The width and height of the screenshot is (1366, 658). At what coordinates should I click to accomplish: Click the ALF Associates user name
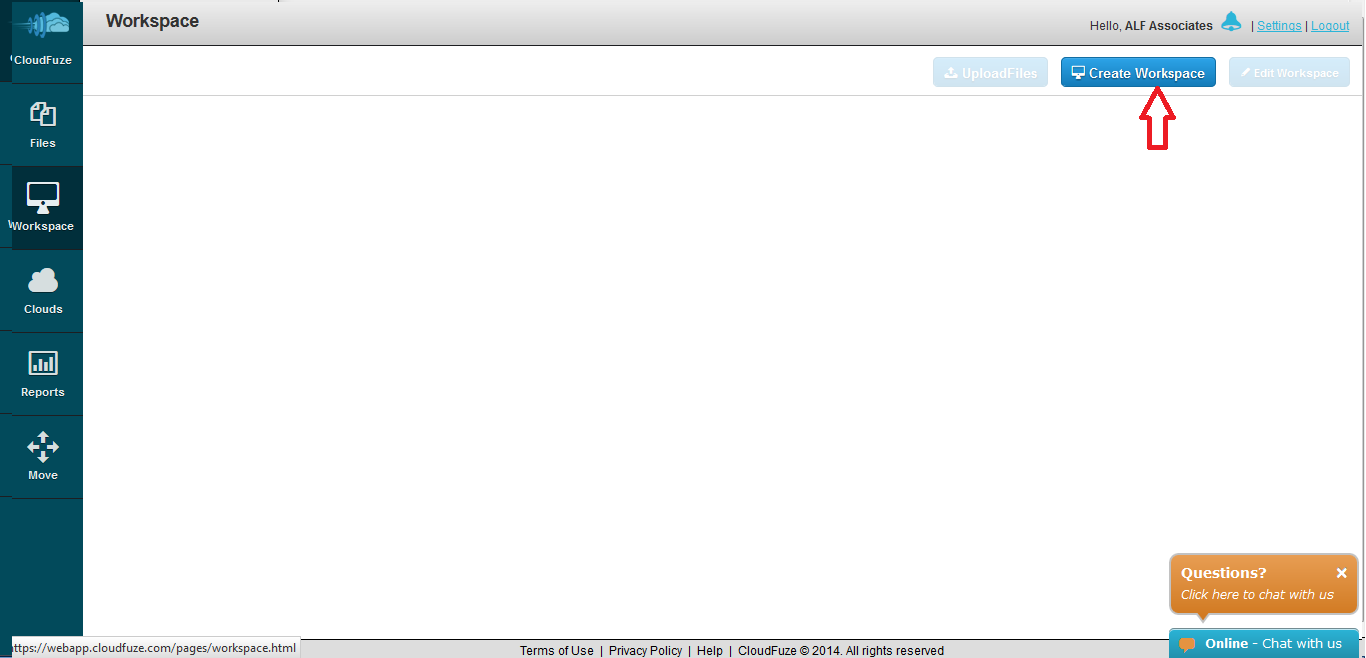[1169, 26]
